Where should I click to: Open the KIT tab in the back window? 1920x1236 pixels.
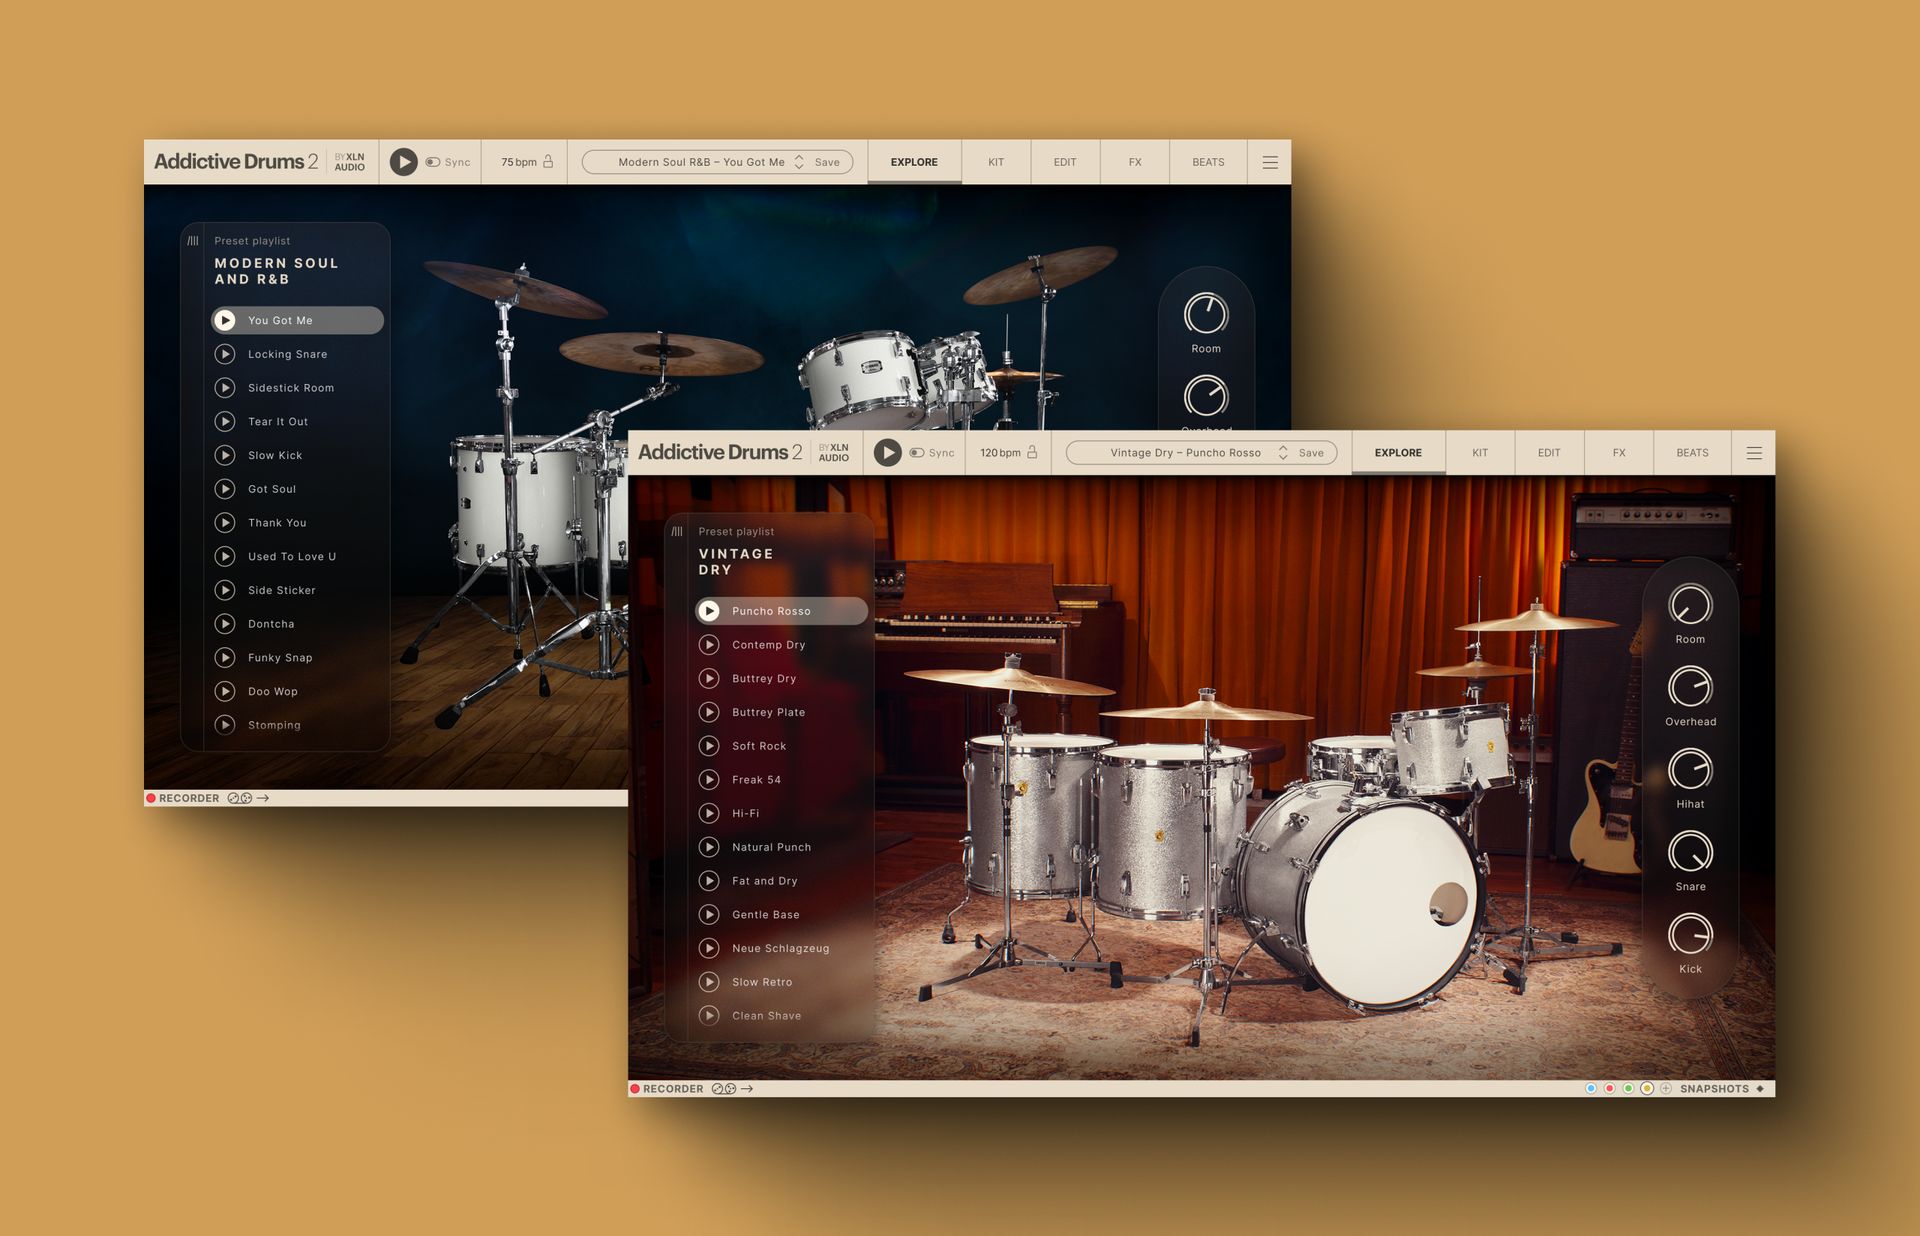[x=996, y=162]
